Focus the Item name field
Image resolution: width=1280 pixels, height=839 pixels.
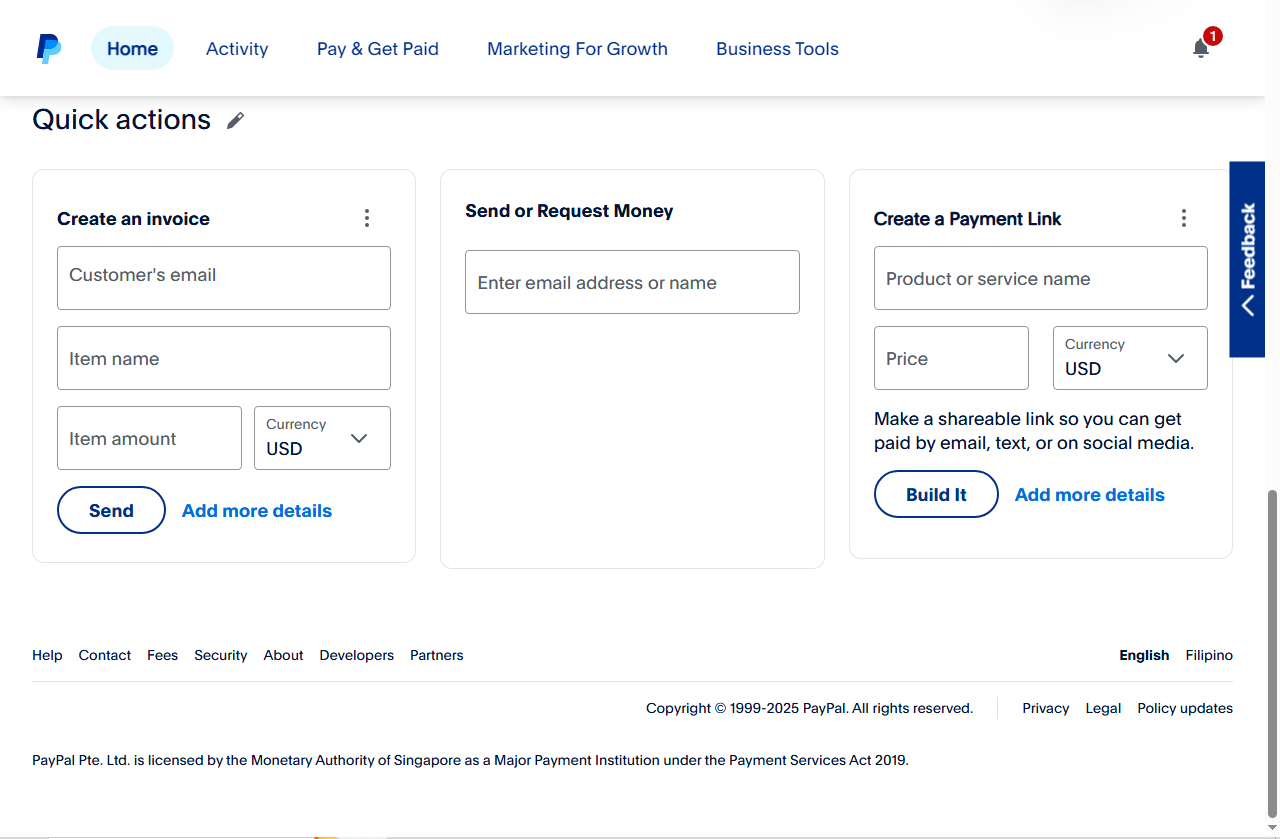pyautogui.click(x=224, y=358)
